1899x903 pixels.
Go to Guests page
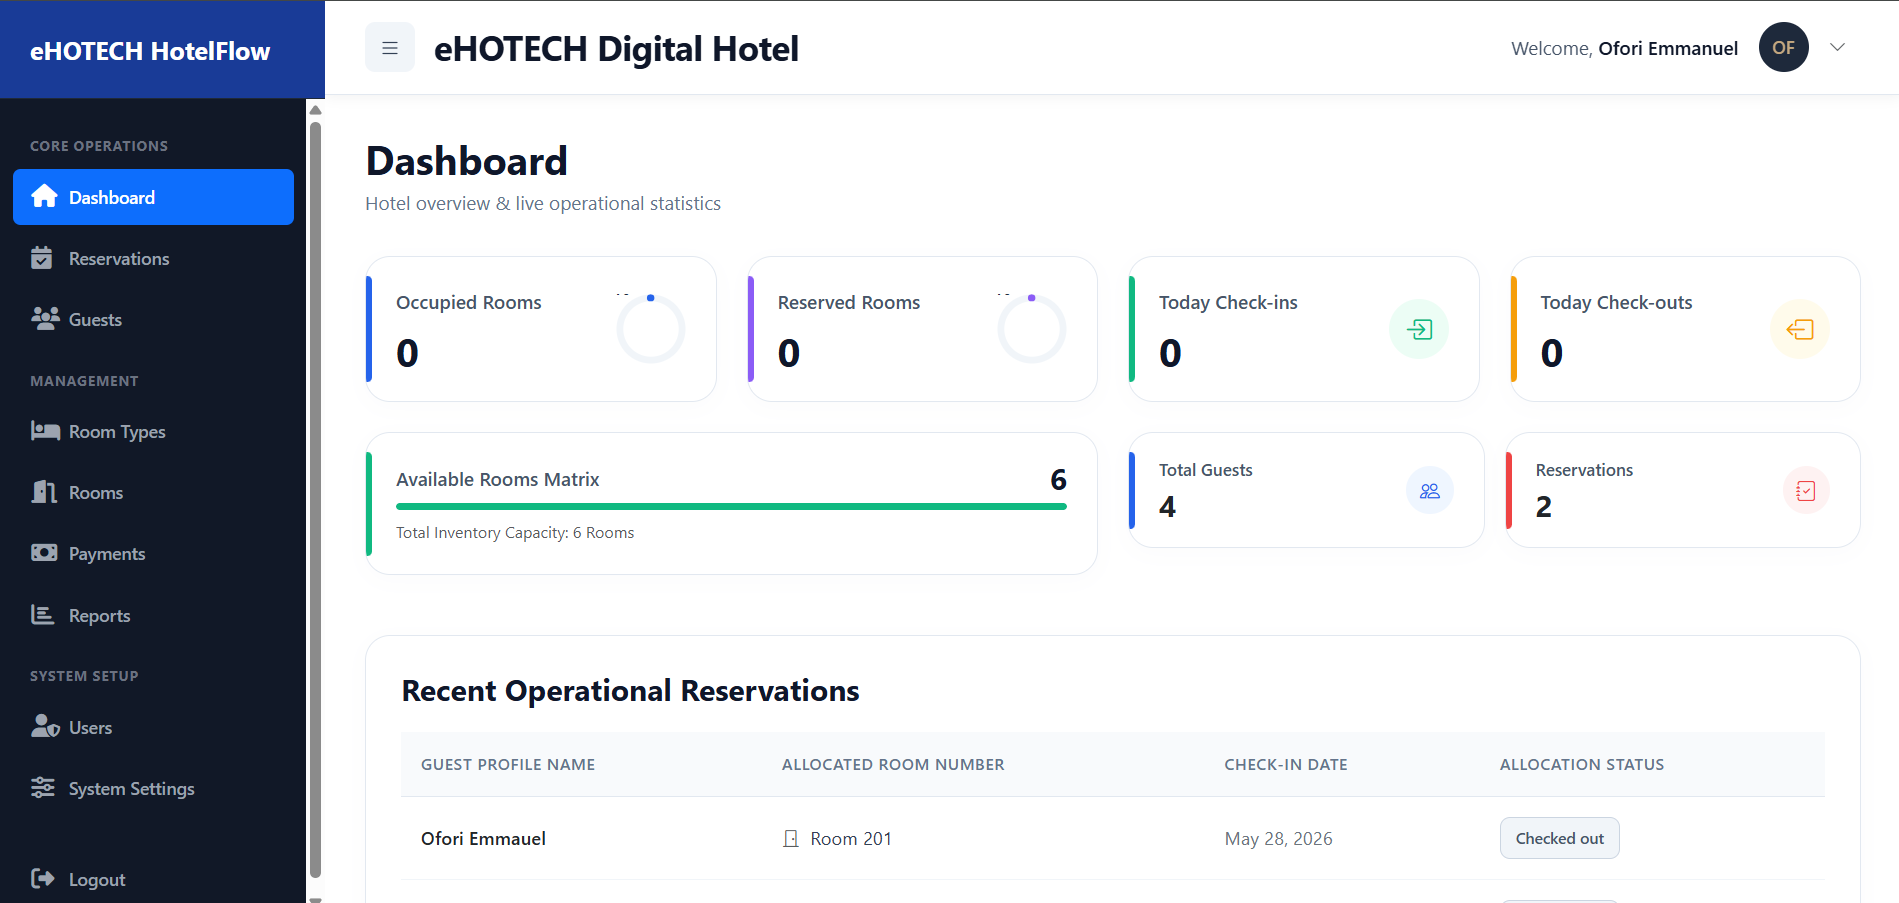153,319
